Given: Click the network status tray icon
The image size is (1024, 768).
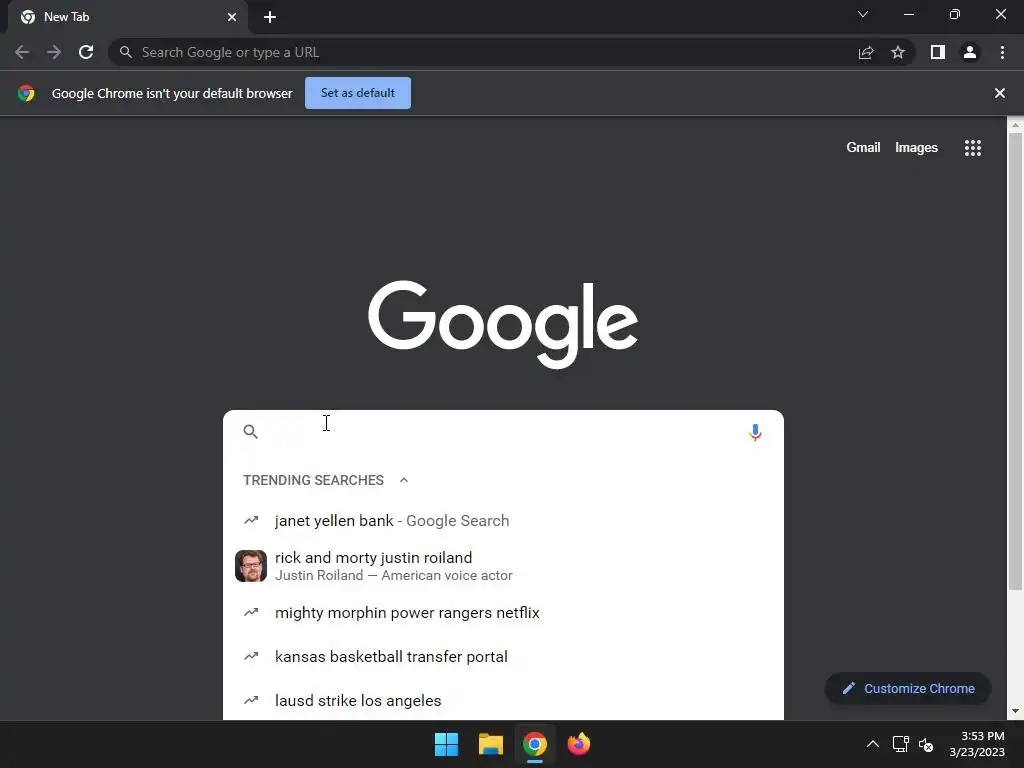Looking at the screenshot, I should [x=901, y=744].
